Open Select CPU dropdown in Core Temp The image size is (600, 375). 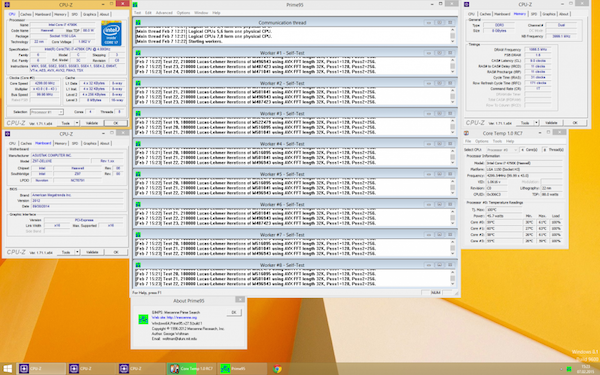click(x=502, y=150)
